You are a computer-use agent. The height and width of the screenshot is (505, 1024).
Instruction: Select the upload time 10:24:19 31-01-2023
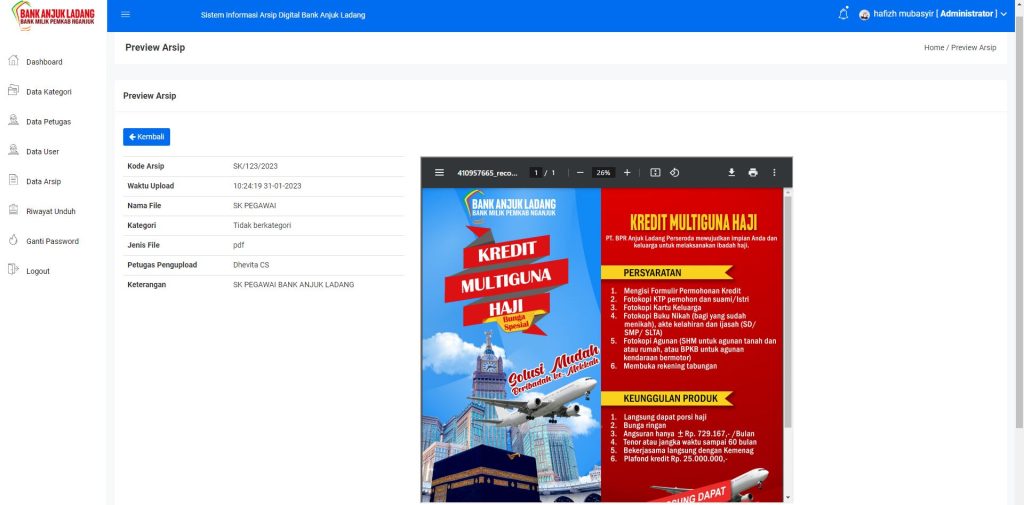(267, 186)
